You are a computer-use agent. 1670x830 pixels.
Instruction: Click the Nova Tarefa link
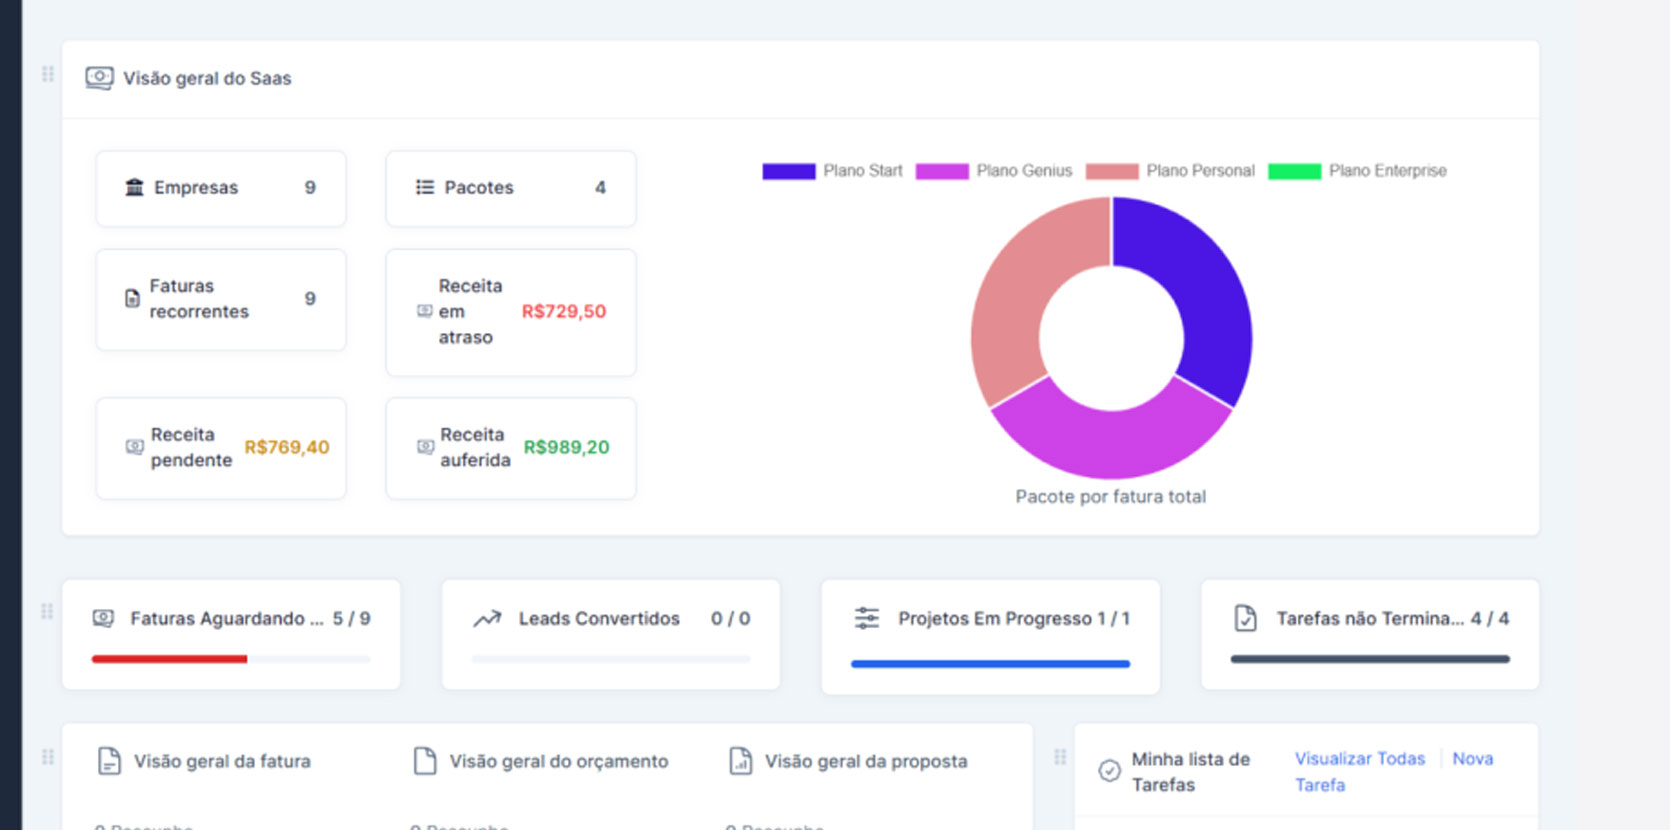tap(1472, 759)
